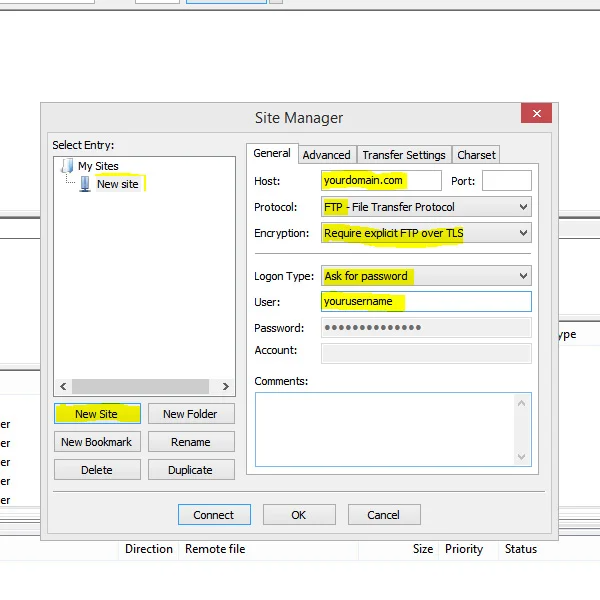Open the Protocol dropdown
This screenshot has width=600, height=600.
click(426, 207)
